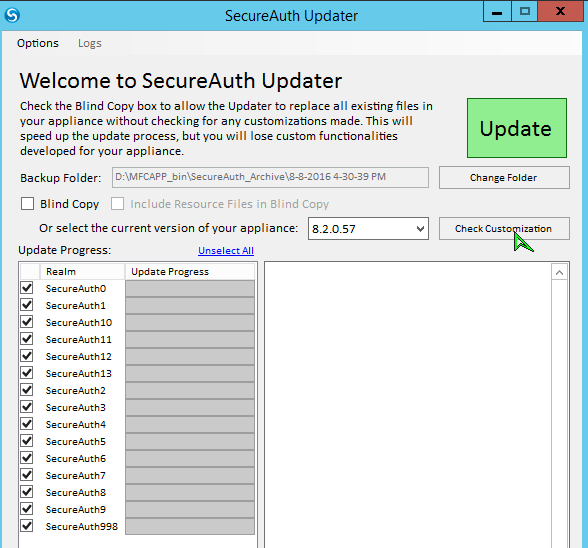
Task: Select the SecureAuth7 realm name
Action: click(76, 476)
